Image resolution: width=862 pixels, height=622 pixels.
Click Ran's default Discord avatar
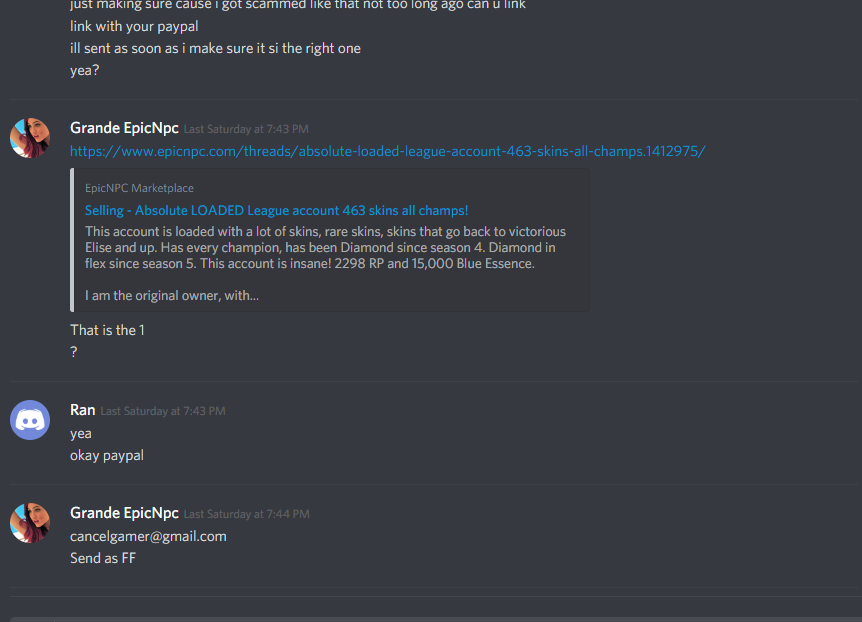click(30, 420)
